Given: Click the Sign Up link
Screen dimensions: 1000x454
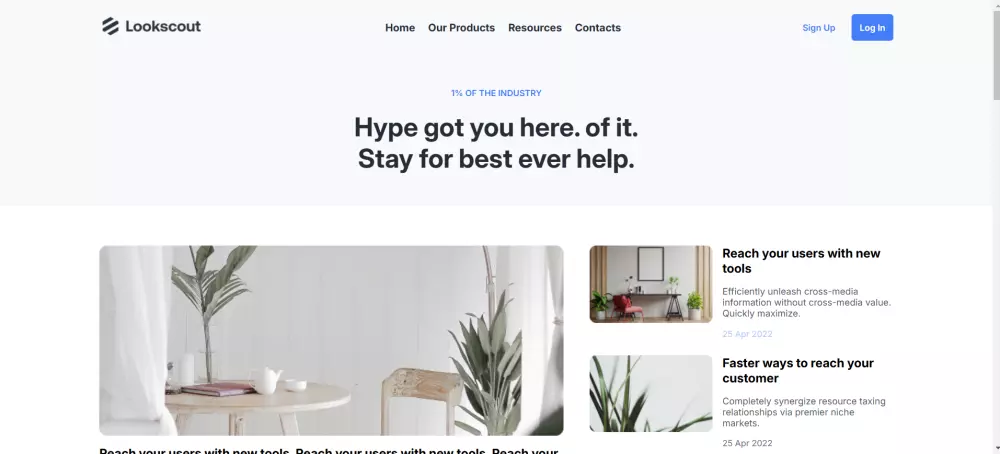Looking at the screenshot, I should (x=818, y=27).
